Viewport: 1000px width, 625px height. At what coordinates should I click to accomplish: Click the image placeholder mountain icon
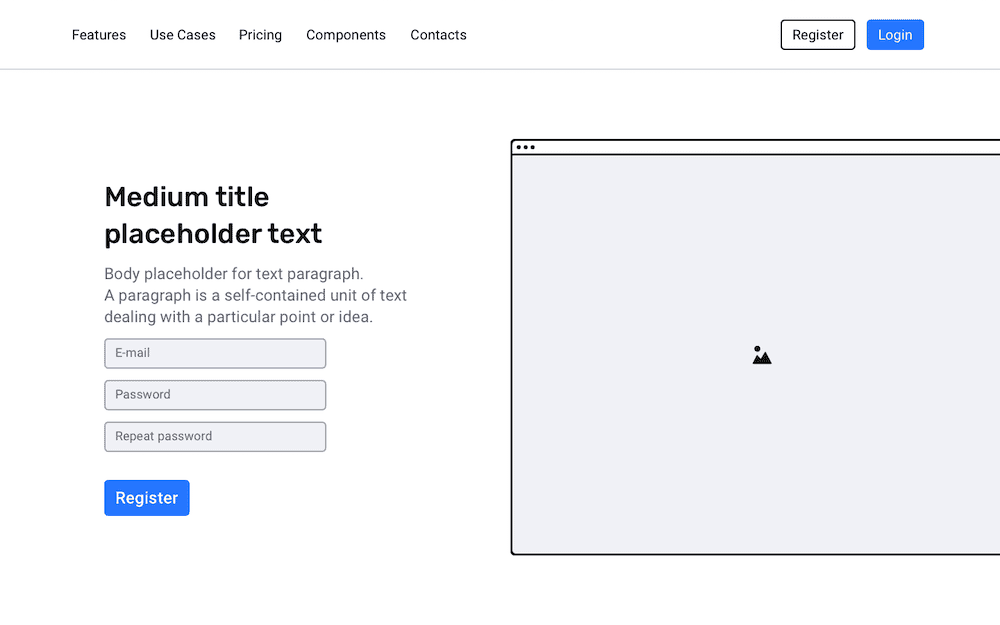[761, 355]
